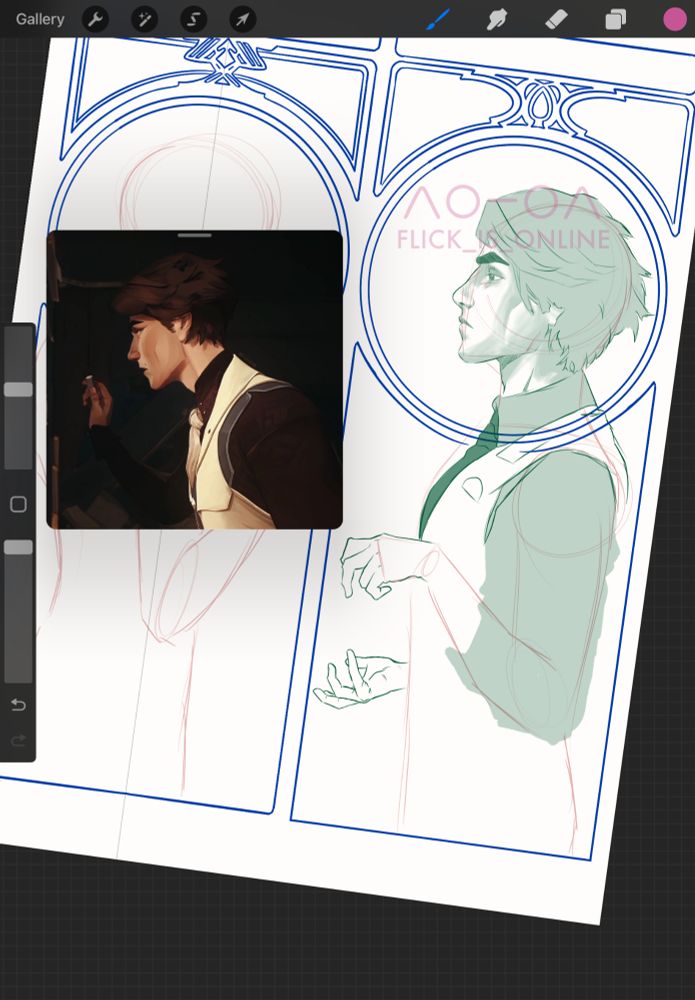This screenshot has height=1000, width=695.
Task: Open the Actions wrench menu
Action: (x=96, y=20)
